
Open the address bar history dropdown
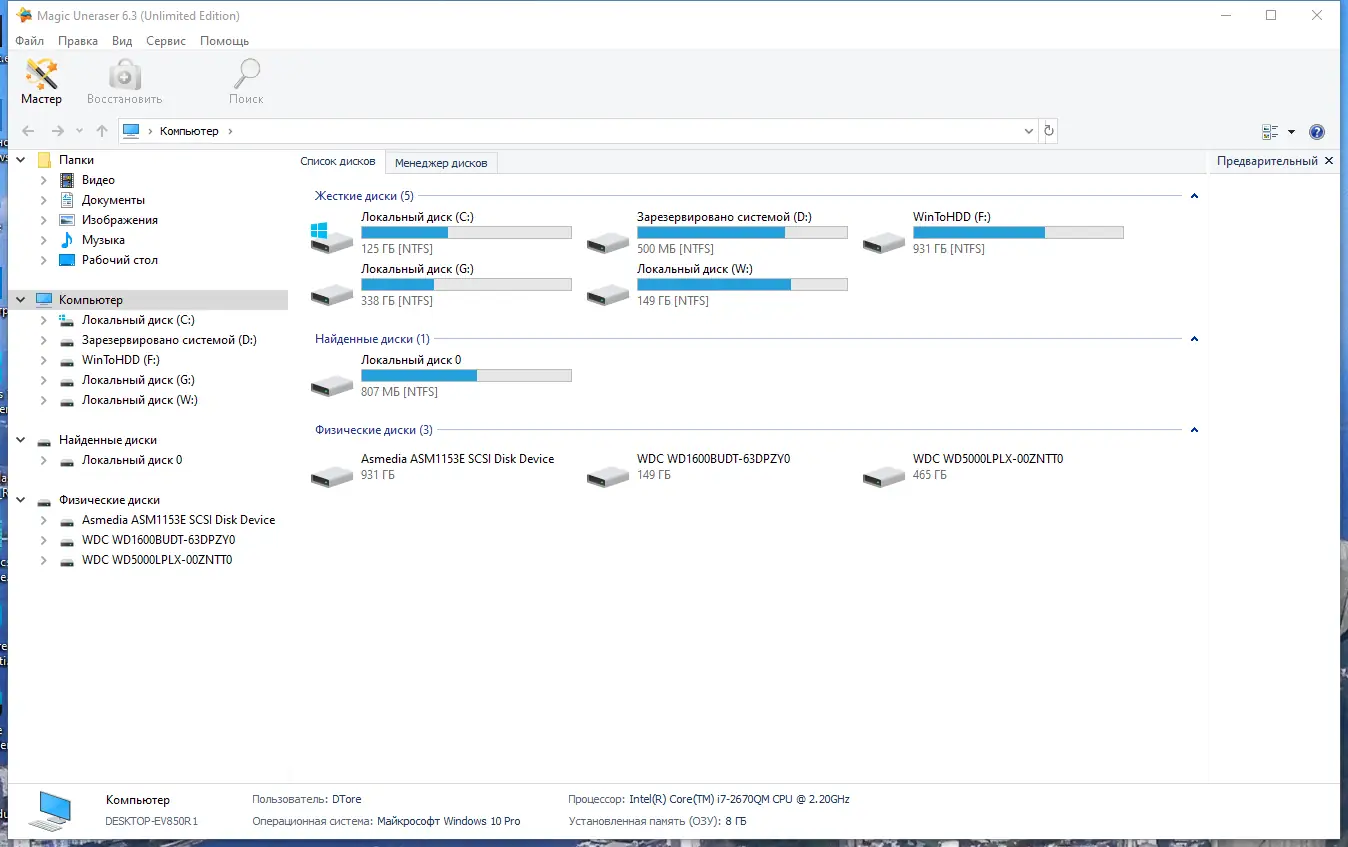tap(1030, 131)
